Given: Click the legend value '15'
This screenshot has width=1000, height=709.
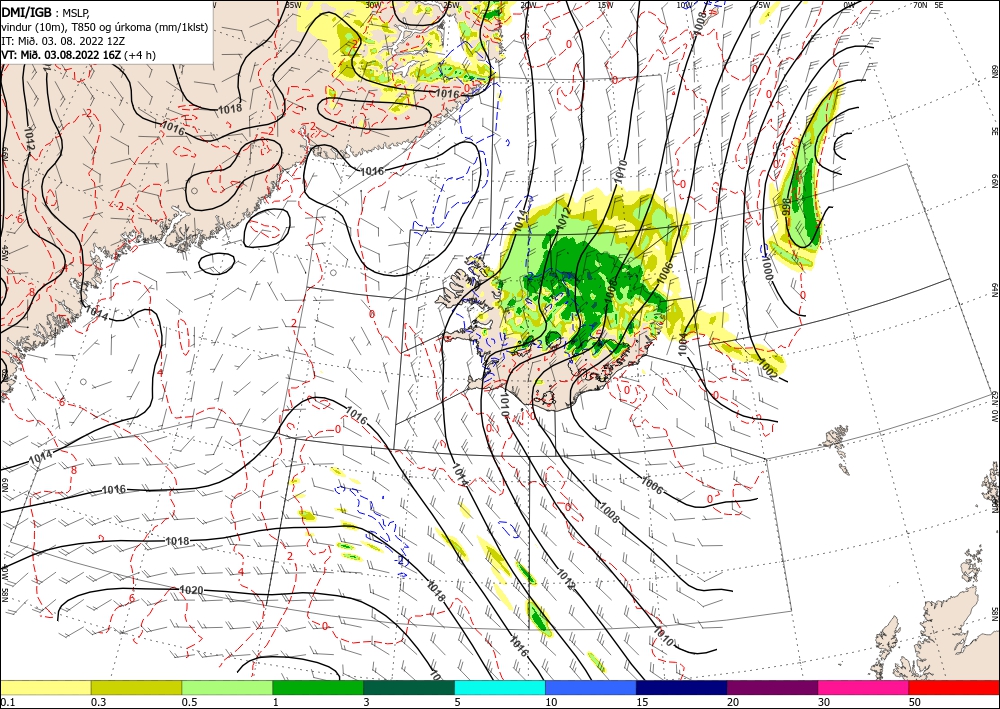Looking at the screenshot, I should (642, 702).
